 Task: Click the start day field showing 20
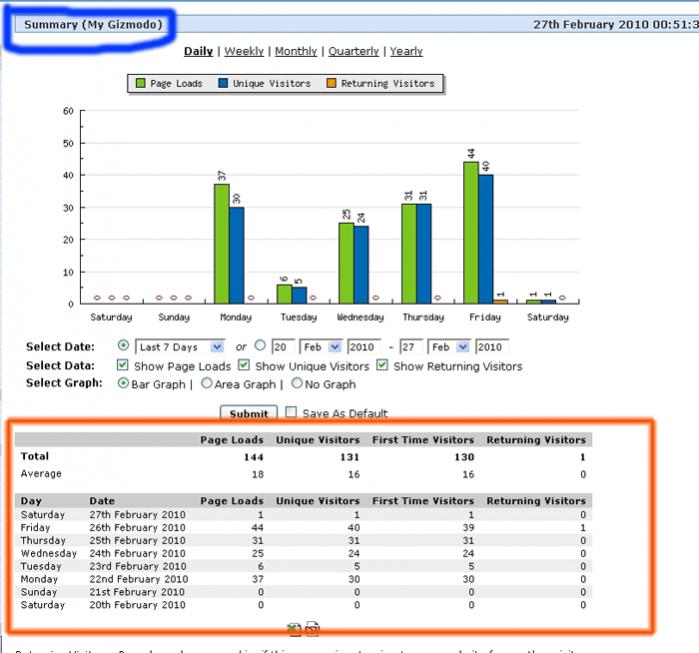[x=284, y=347]
